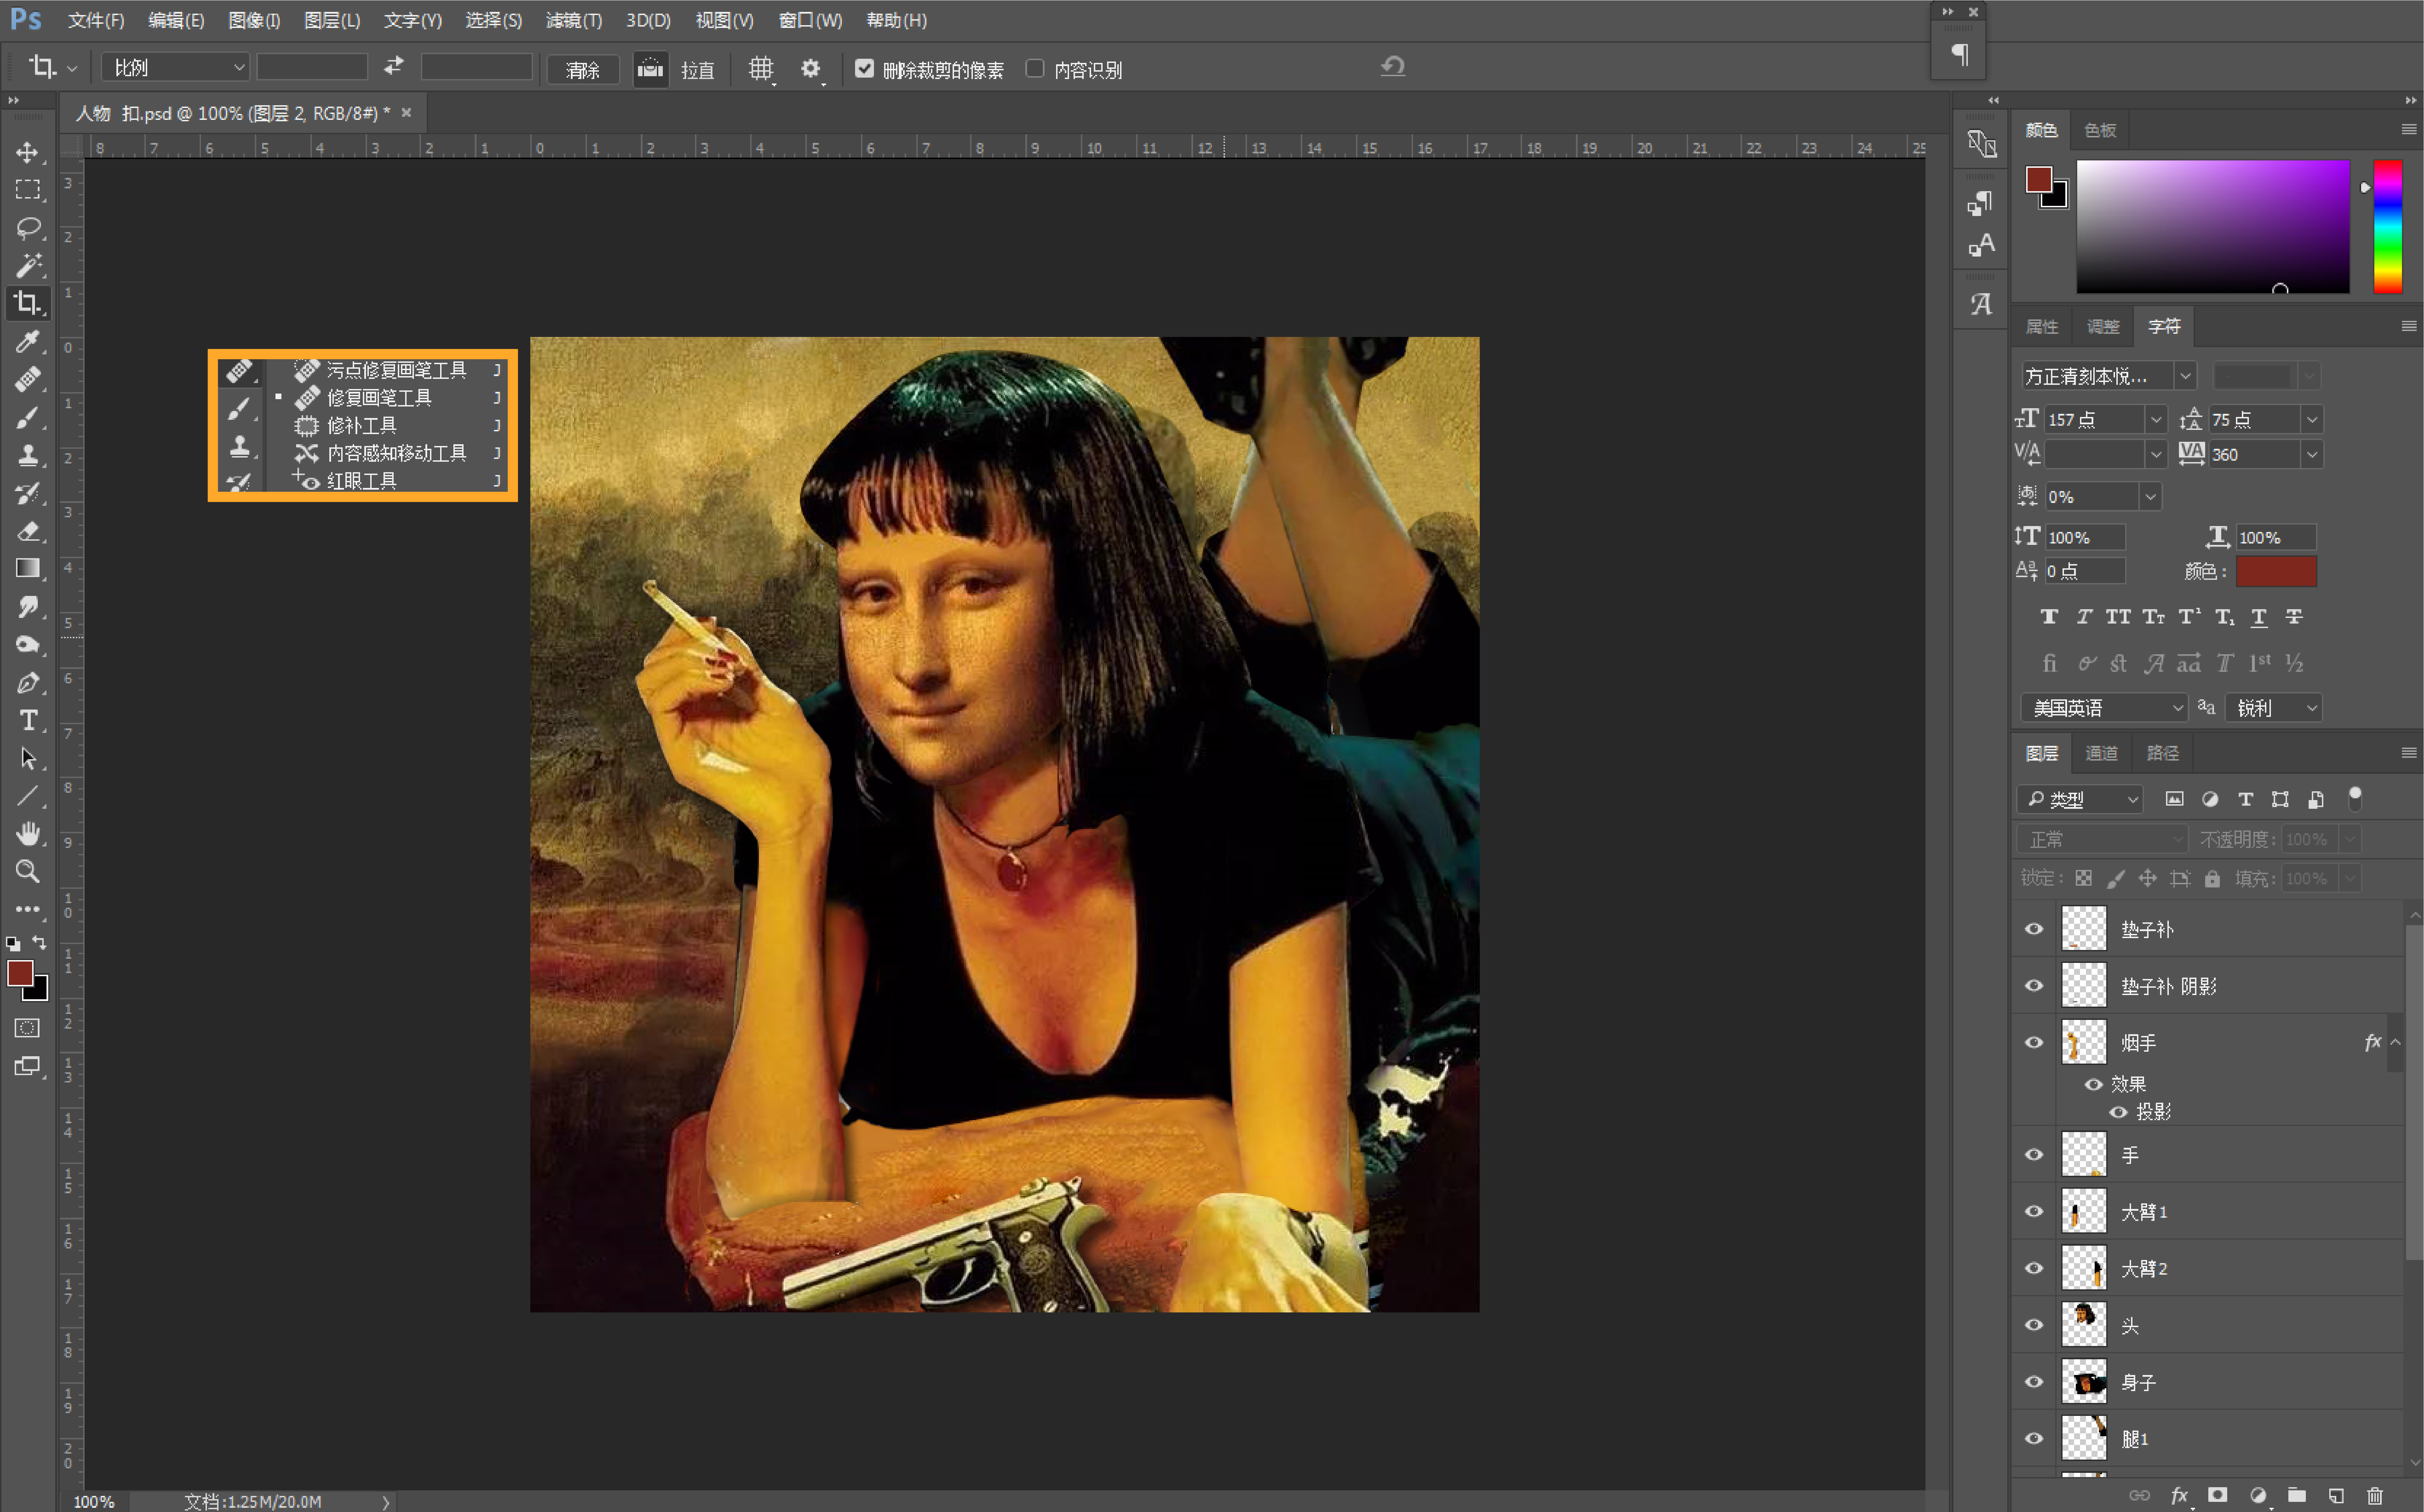Screen dimensions: 2424x1512
Task: Select the Hand tool
Action: (28, 834)
